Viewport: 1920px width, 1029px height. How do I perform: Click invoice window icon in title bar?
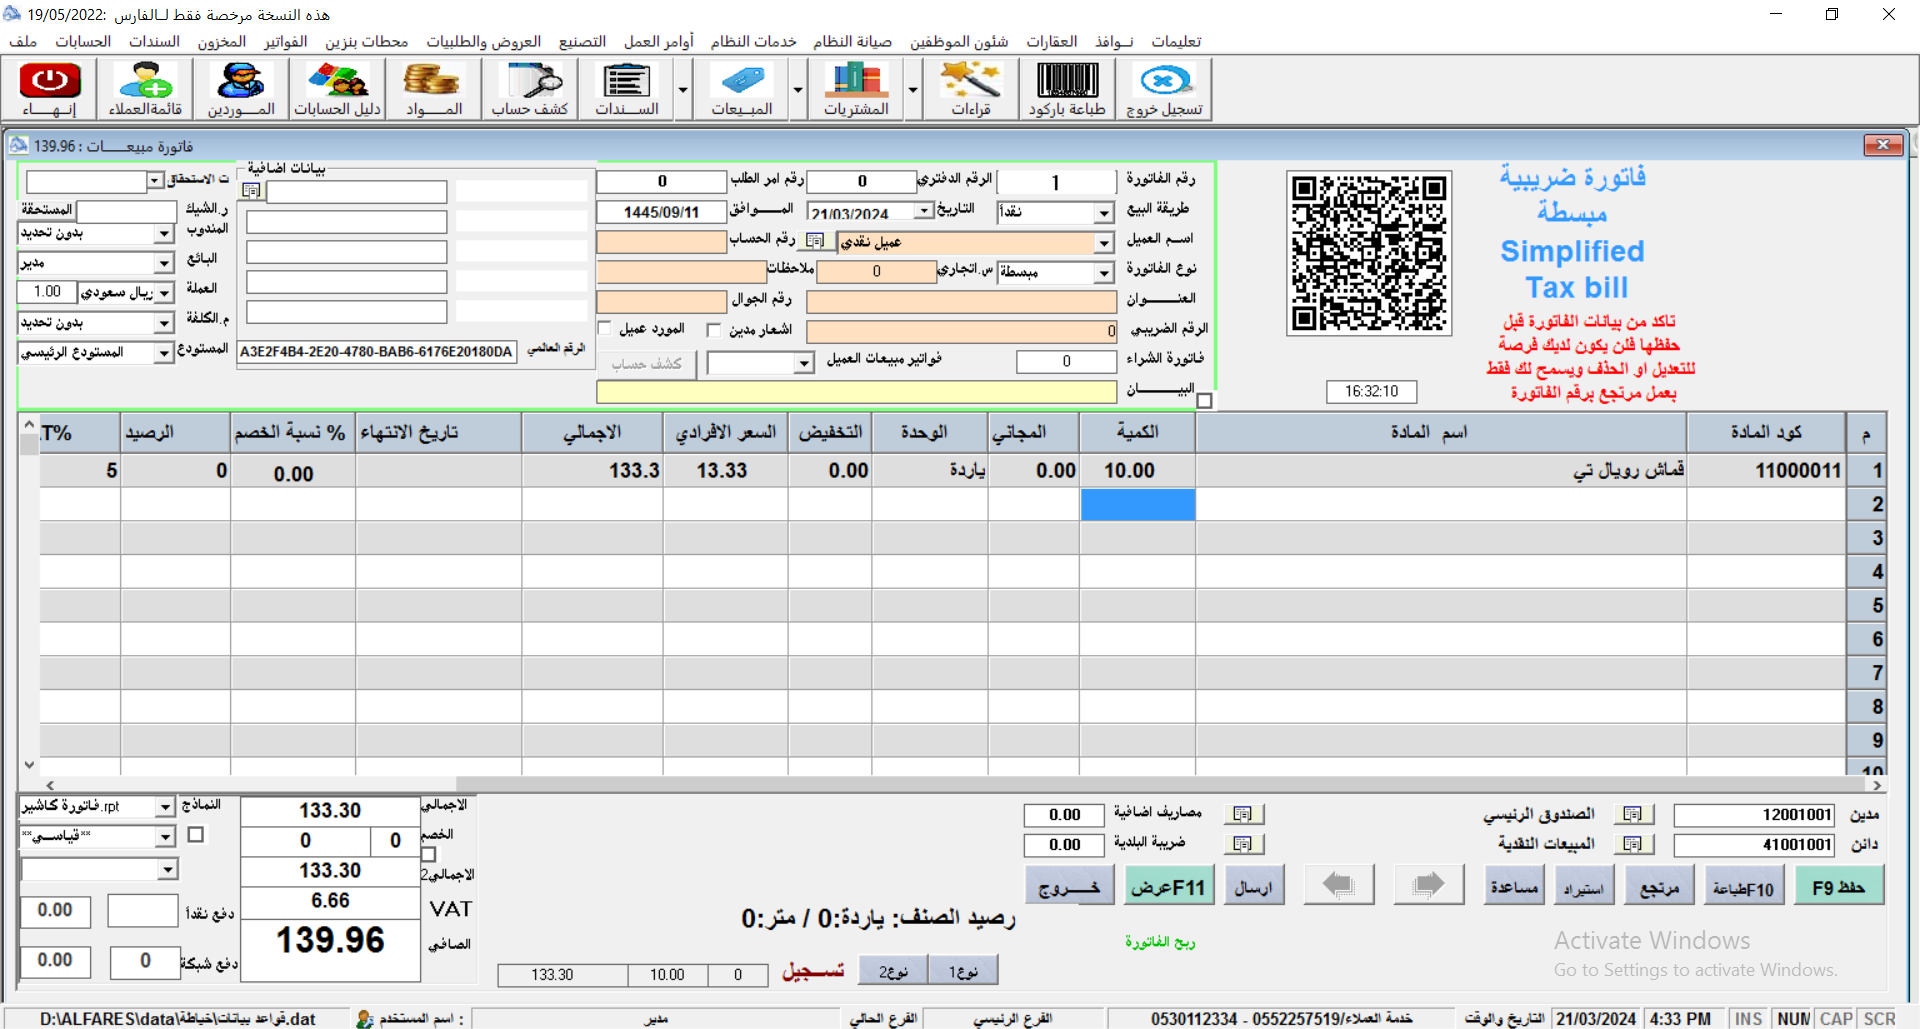click(18, 145)
